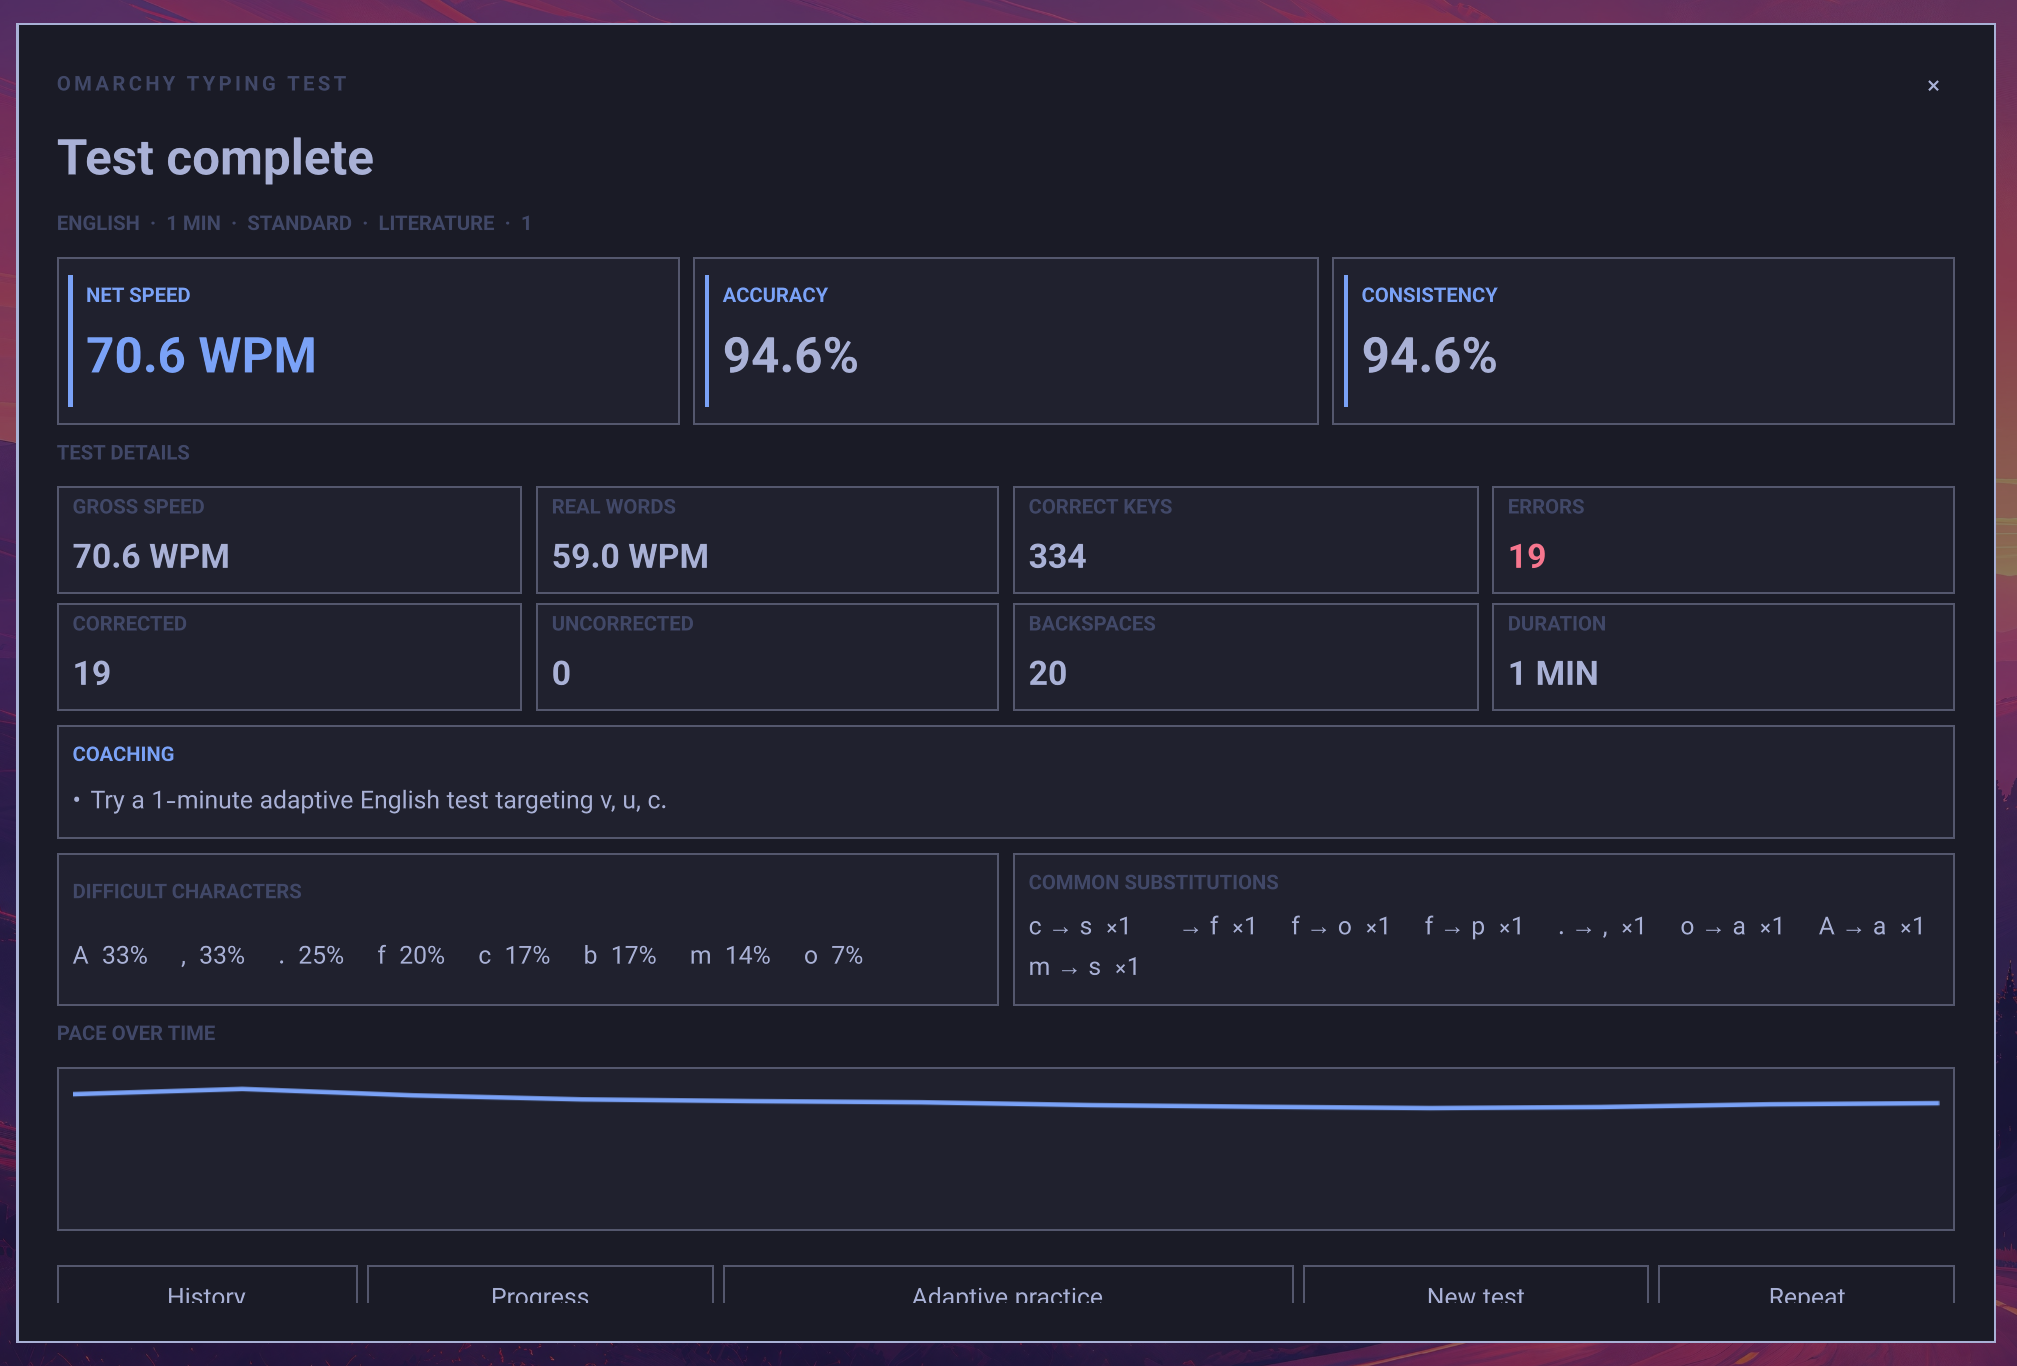Click the 'Test complete' heading
2017x1366 pixels.
[x=215, y=158]
